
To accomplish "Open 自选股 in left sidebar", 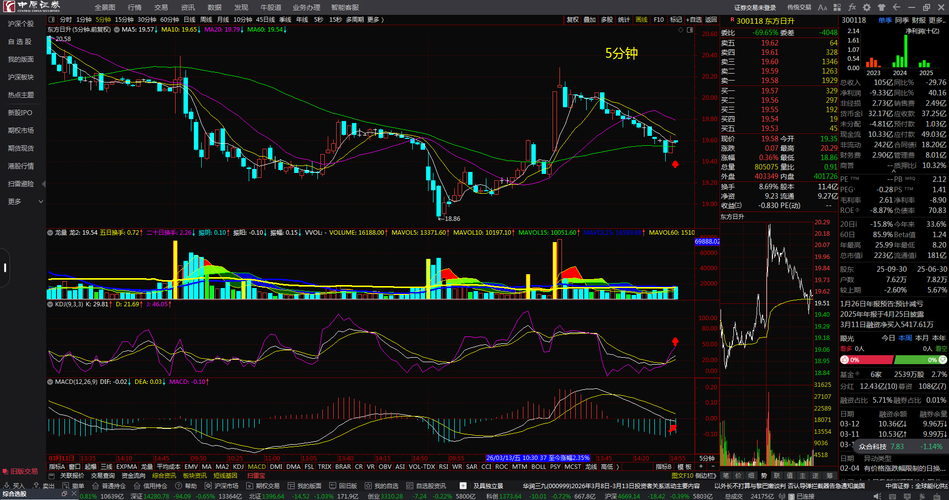I will 20,42.
